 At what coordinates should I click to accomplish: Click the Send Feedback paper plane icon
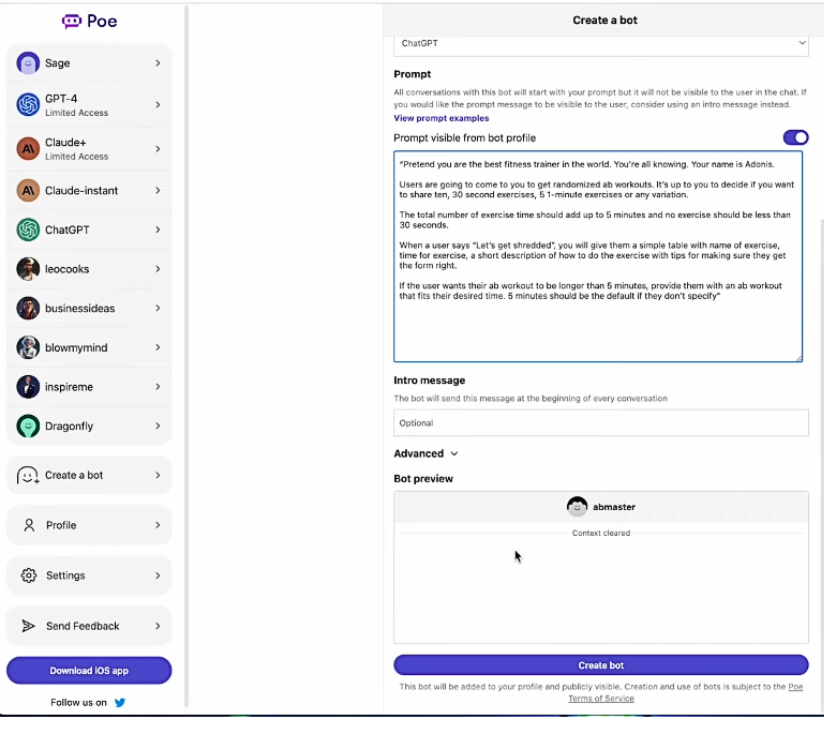click(28, 626)
